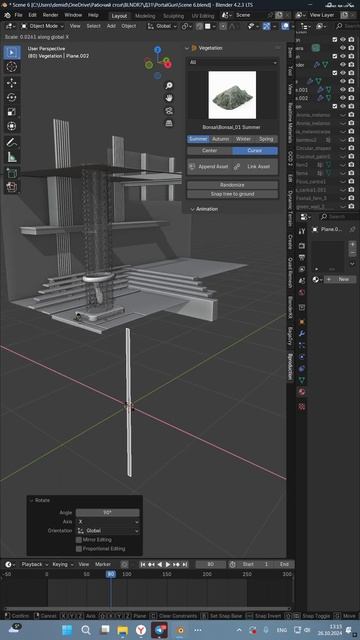This screenshot has height=640, width=360.
Task: Select the Measure tool
Action: click(12, 157)
